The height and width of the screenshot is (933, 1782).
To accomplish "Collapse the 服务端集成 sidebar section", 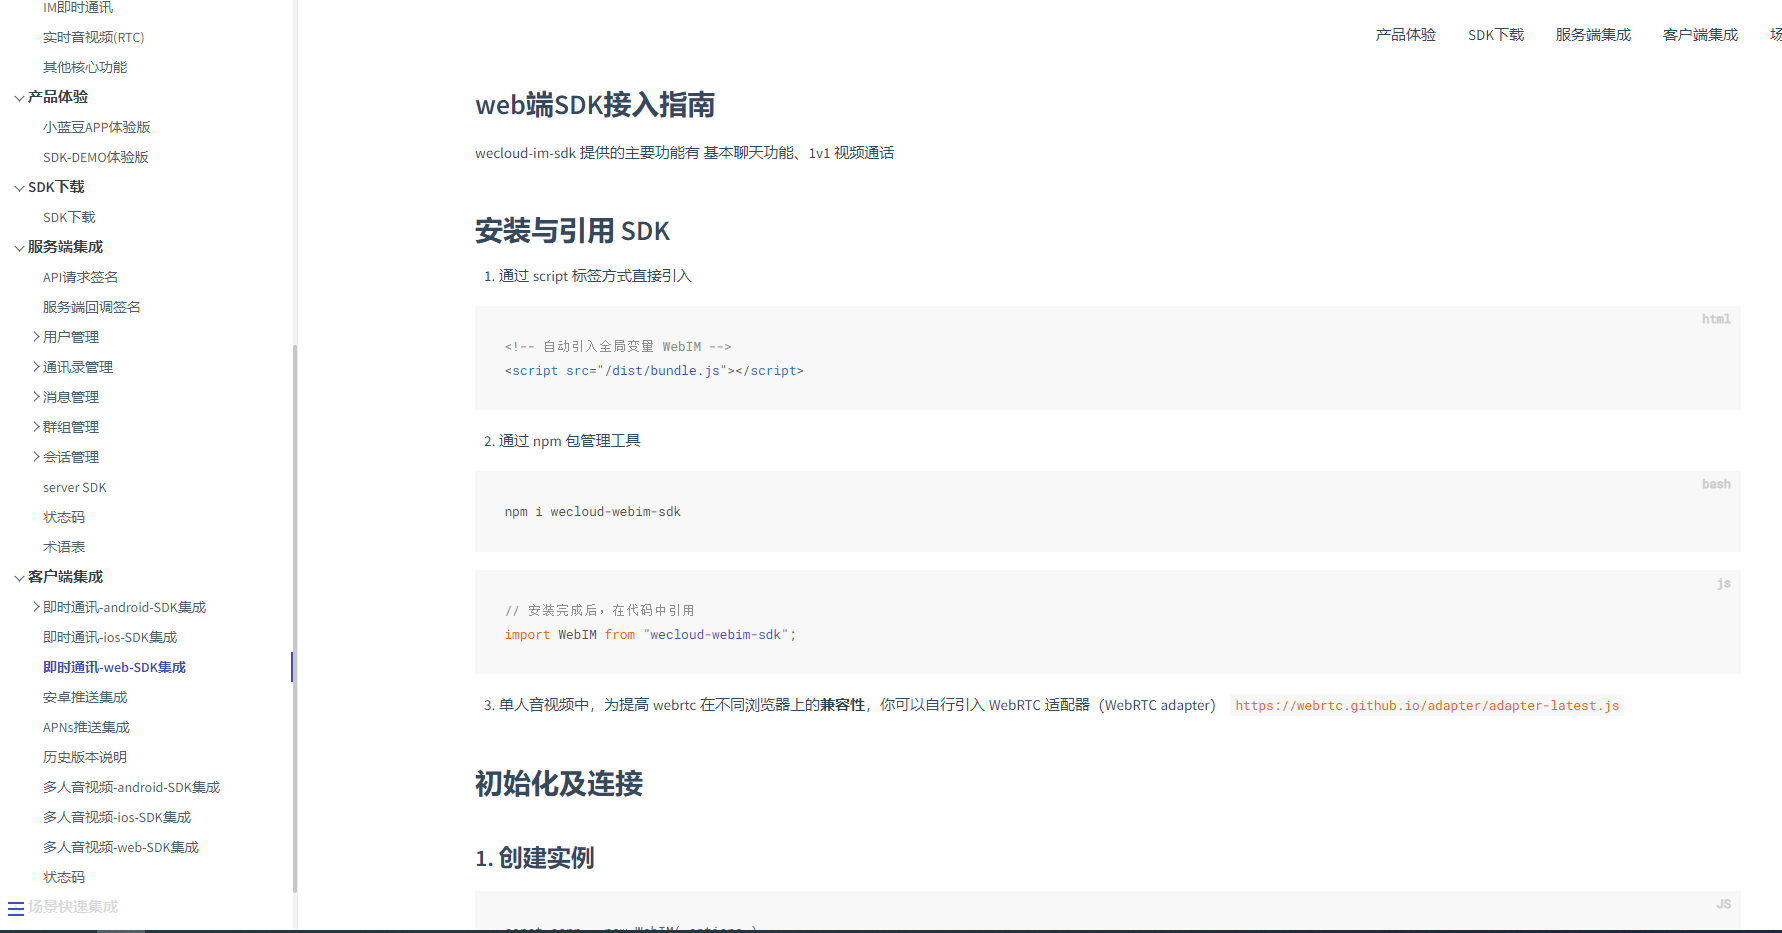I will (x=19, y=248).
